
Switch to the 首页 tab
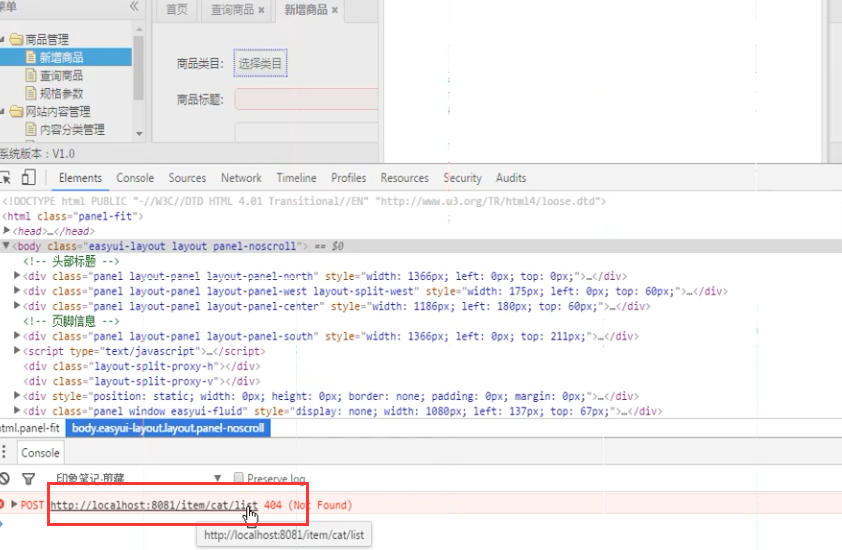pos(177,10)
